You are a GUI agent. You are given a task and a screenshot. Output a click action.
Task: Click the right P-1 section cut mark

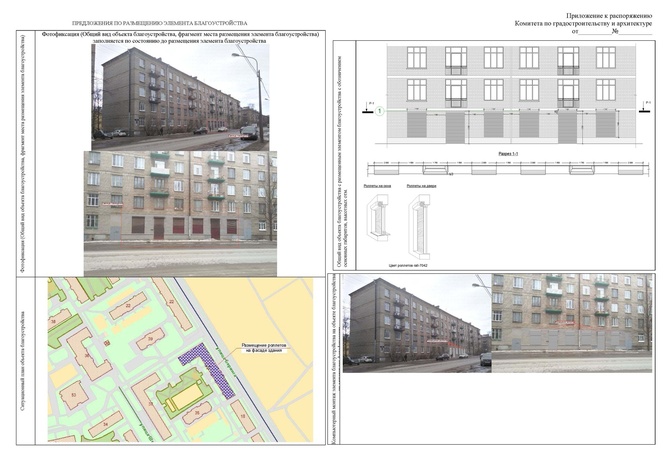coord(645,107)
